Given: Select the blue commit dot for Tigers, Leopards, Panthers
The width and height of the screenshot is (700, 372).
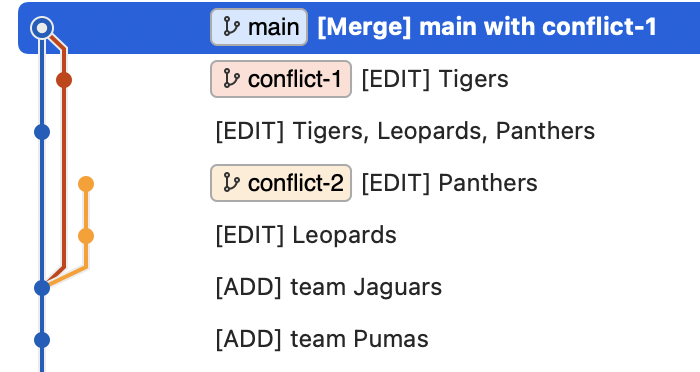Looking at the screenshot, I should [42, 132].
